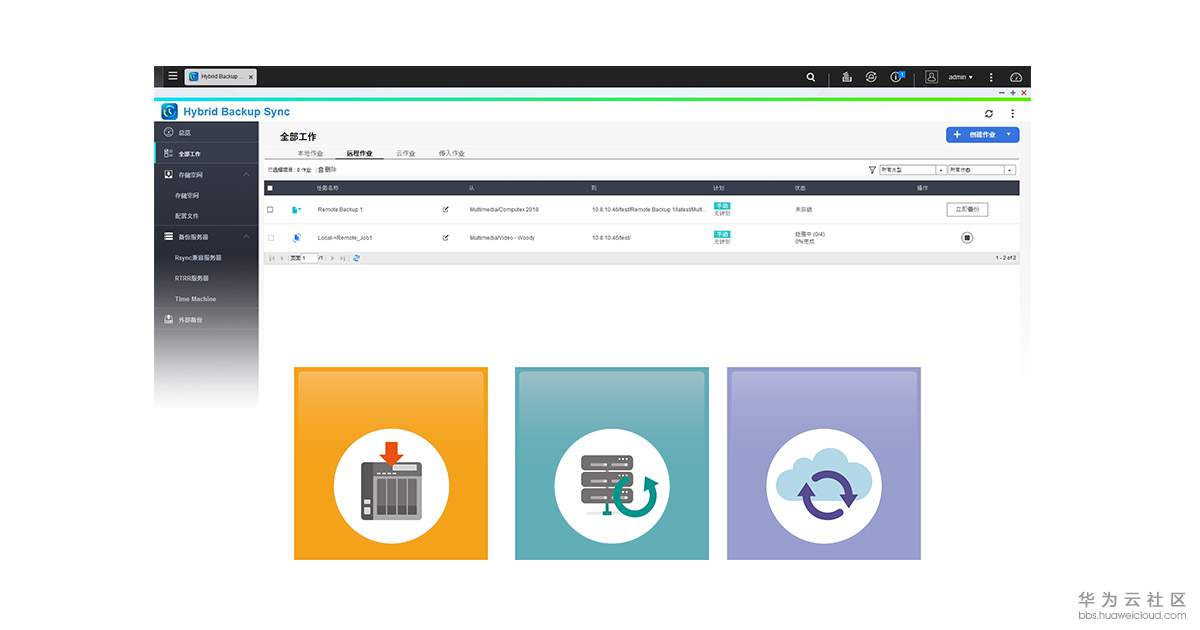Edit the Remote Backup 1 job
Image resolution: width=1200 pixels, height=630 pixels.
[x=446, y=210]
